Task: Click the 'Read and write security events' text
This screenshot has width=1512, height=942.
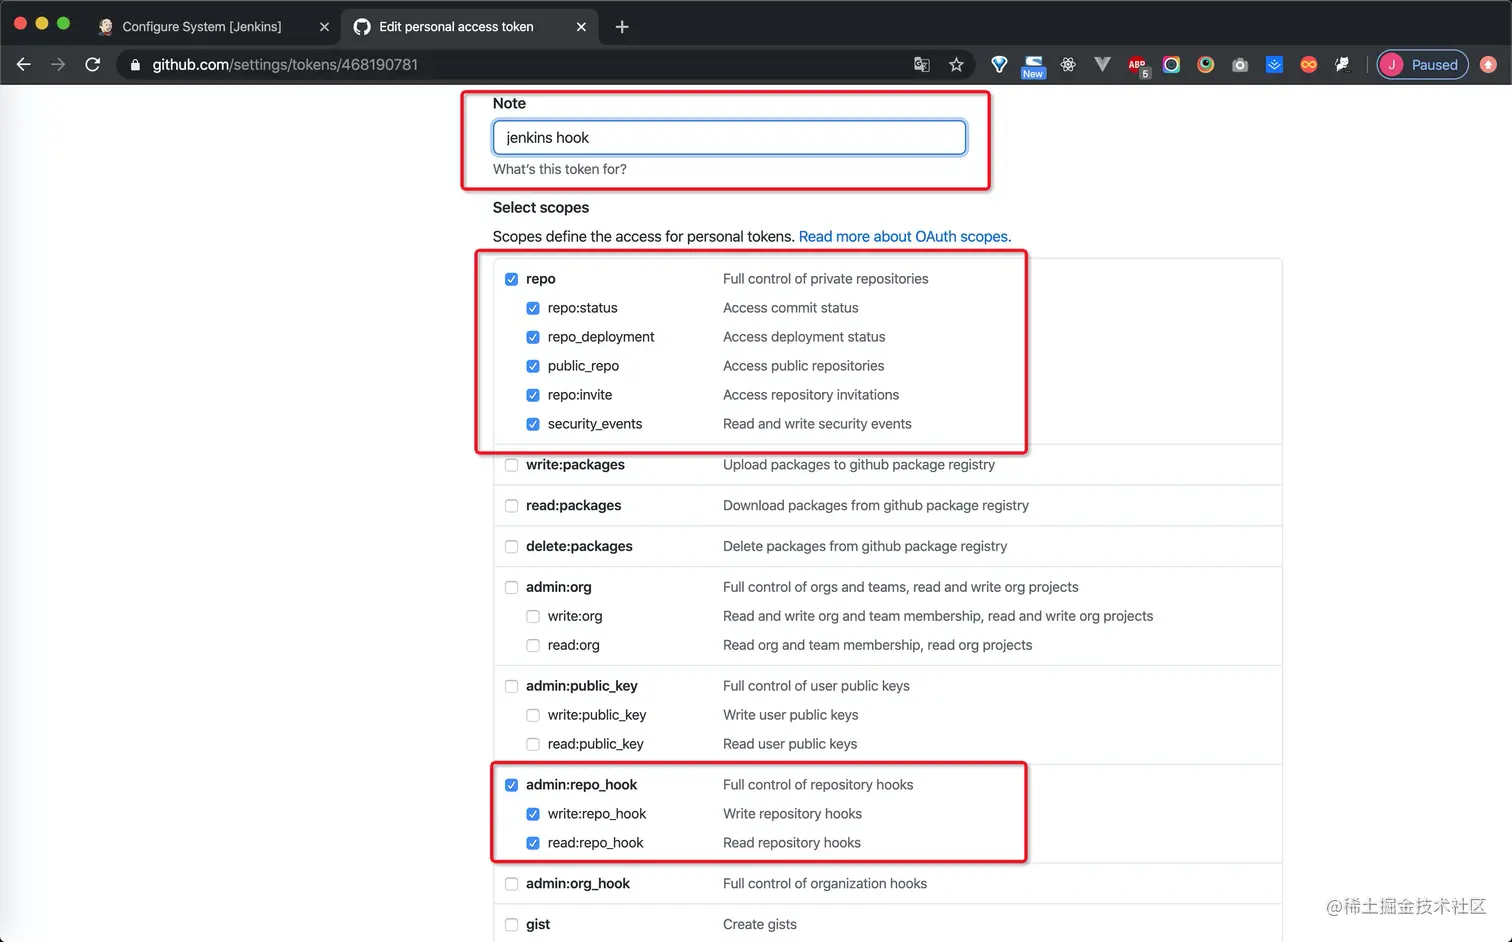Action: point(817,424)
